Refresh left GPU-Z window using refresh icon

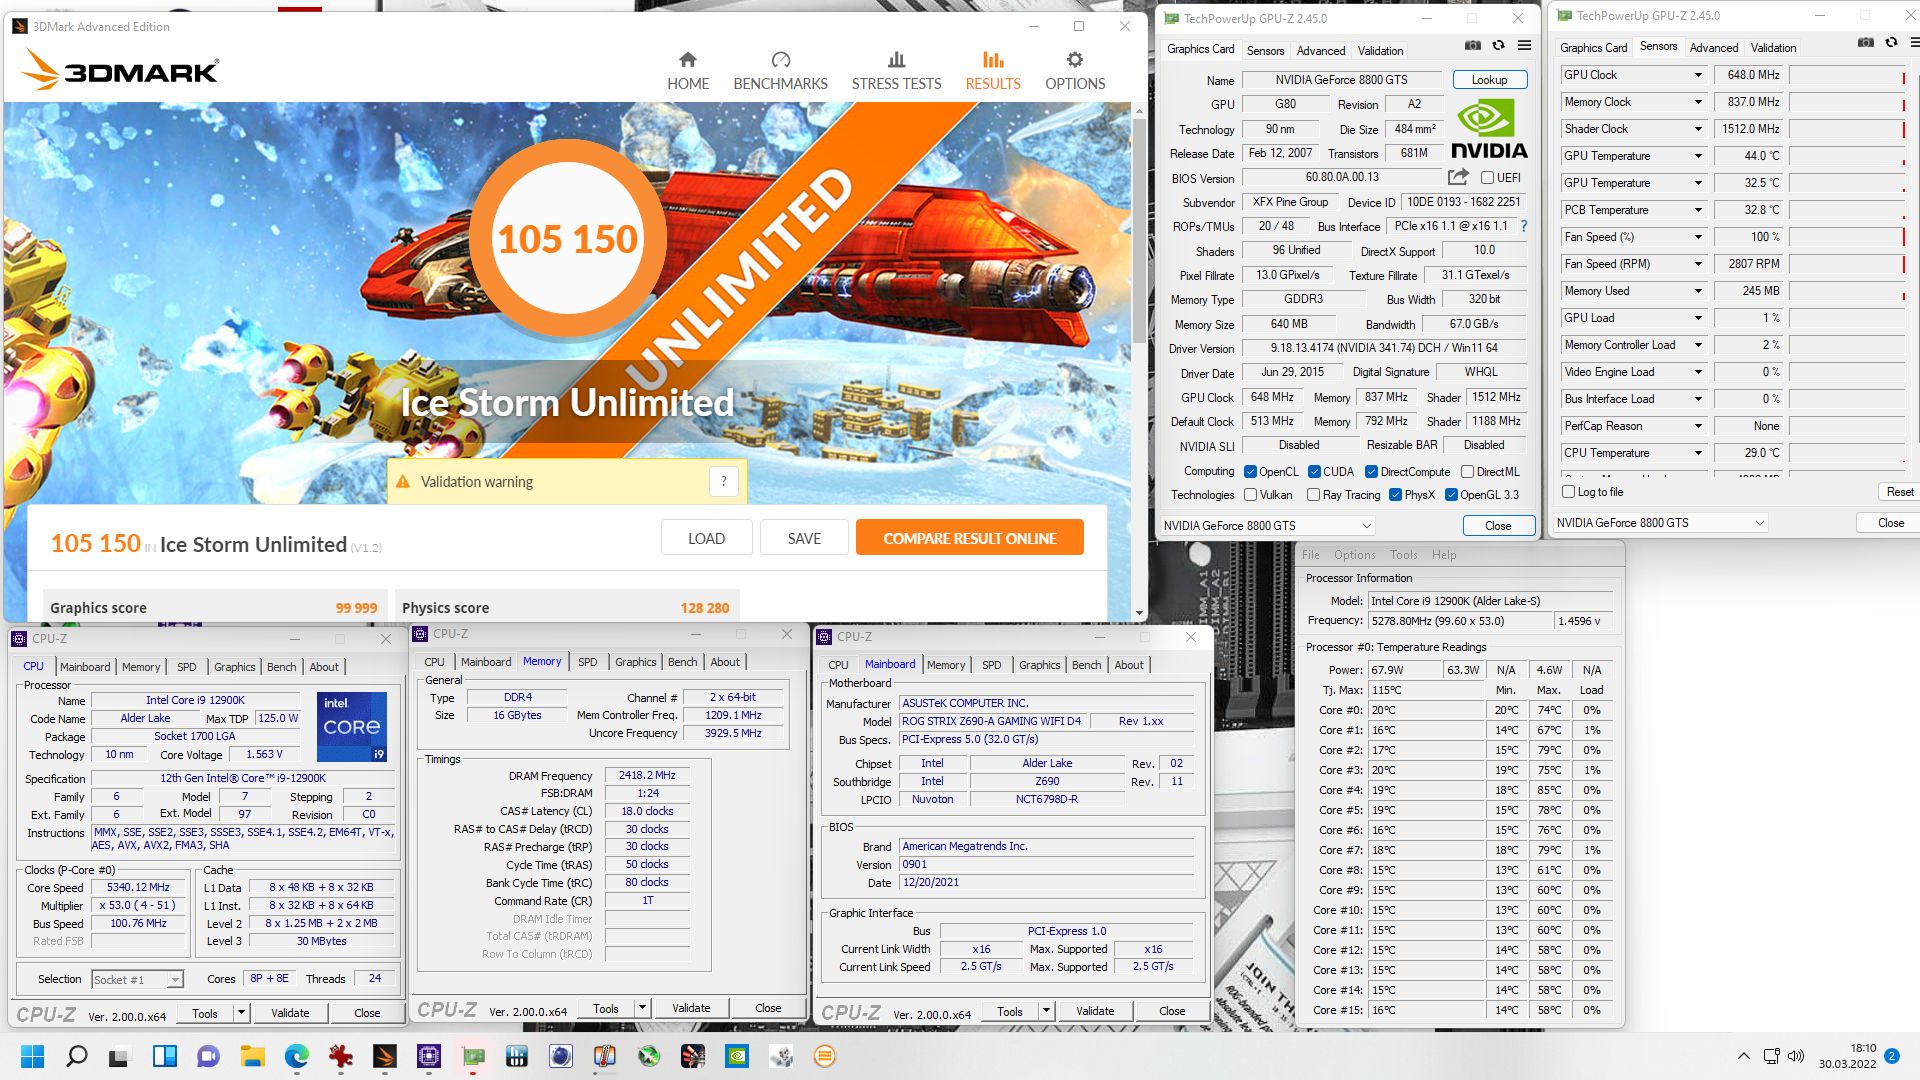coord(1498,45)
